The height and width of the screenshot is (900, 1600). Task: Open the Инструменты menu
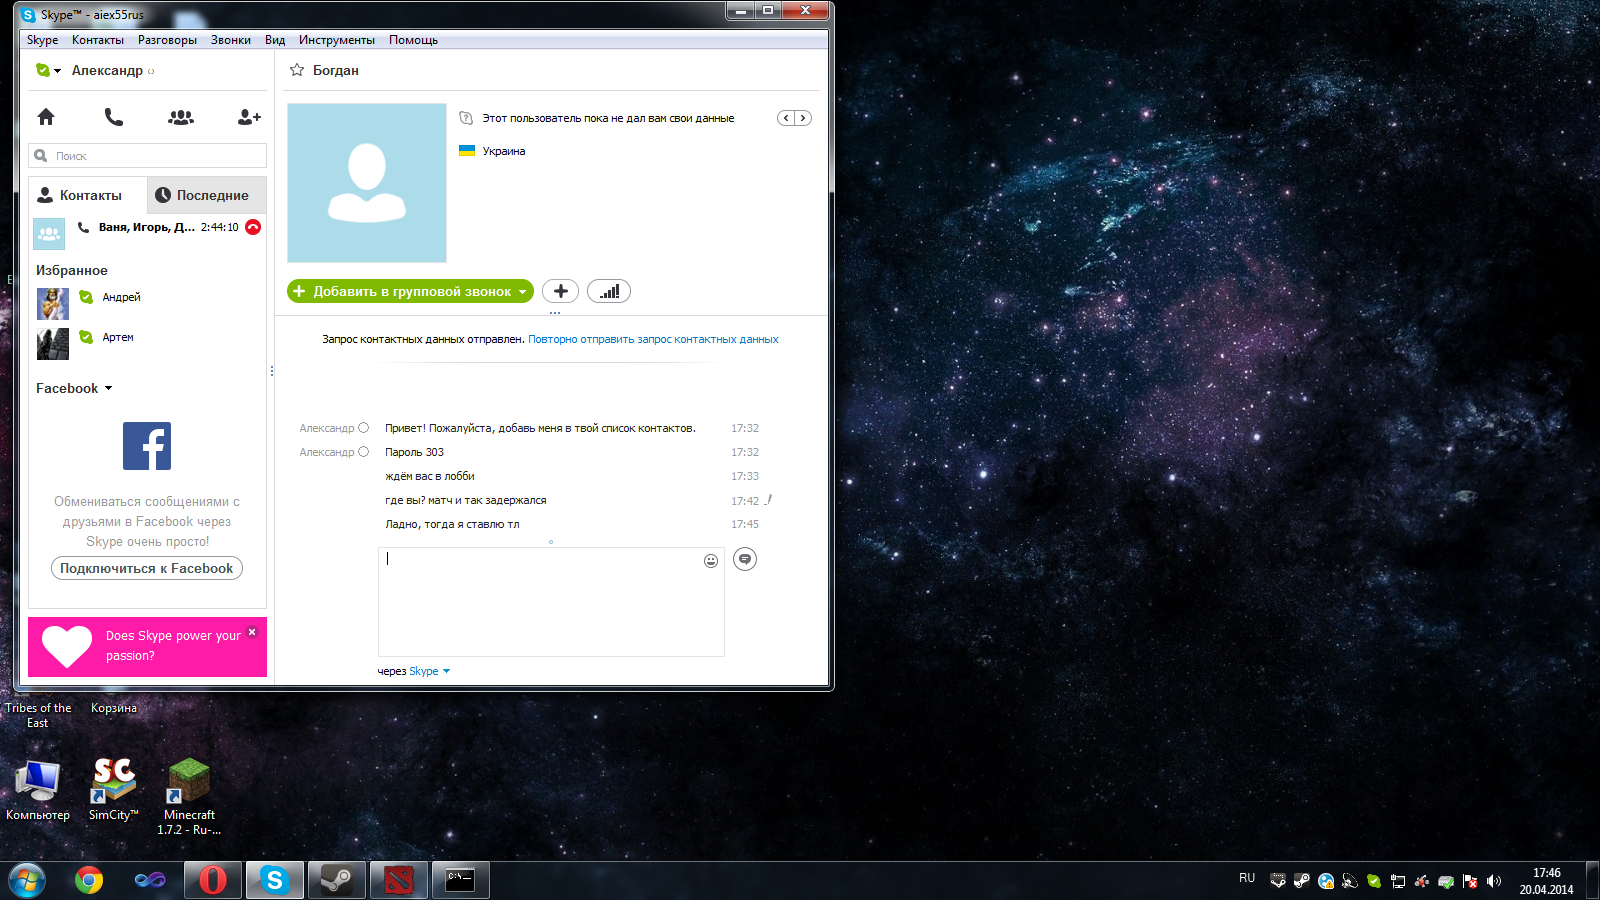click(337, 40)
